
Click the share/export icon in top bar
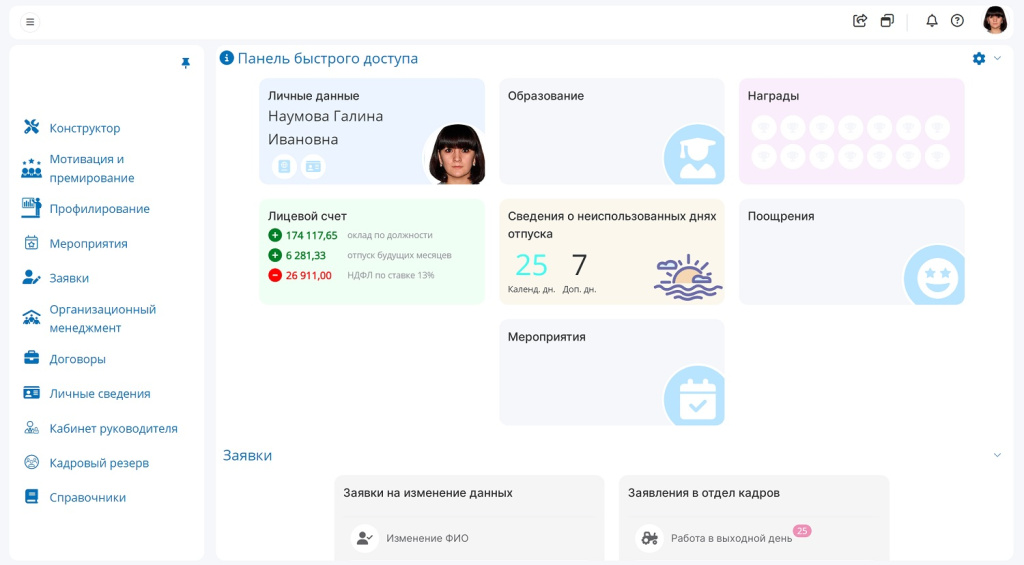[x=860, y=21]
